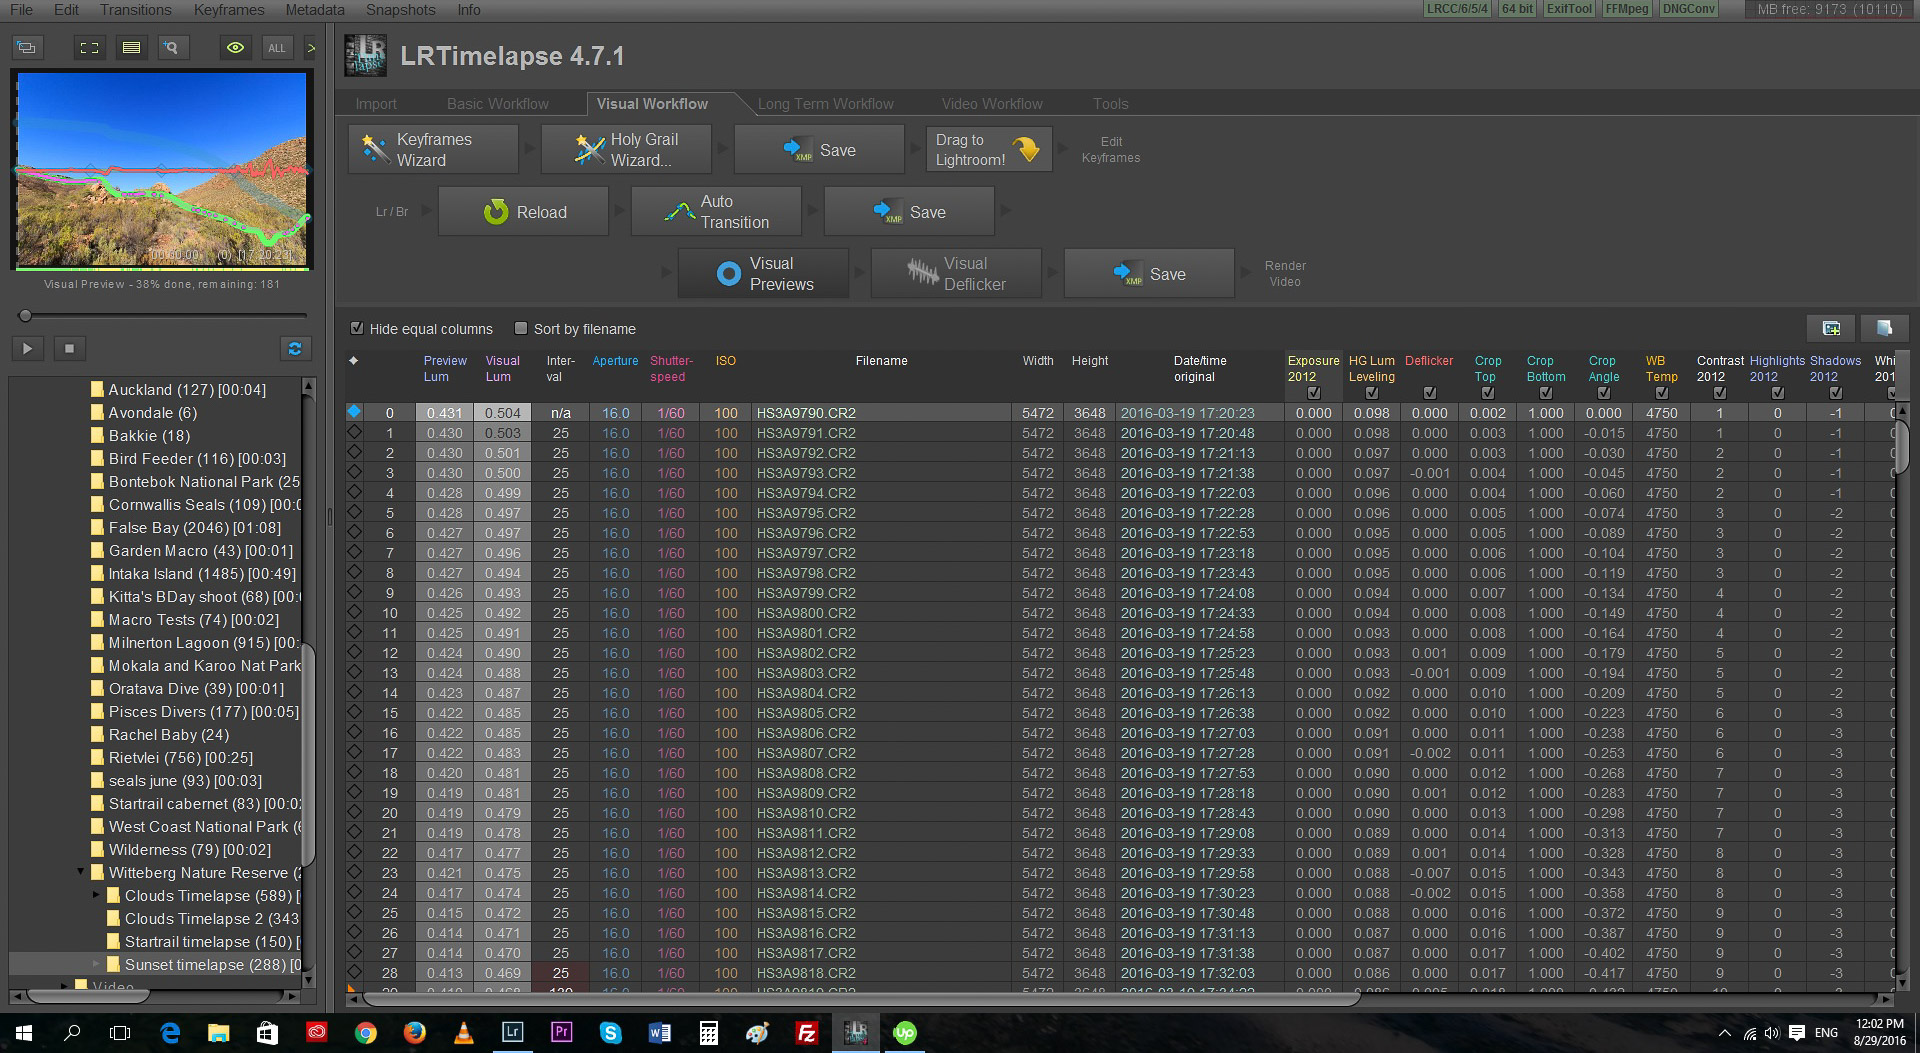Click the ALL curves button
This screenshot has width=1920, height=1053.
pyautogui.click(x=277, y=48)
